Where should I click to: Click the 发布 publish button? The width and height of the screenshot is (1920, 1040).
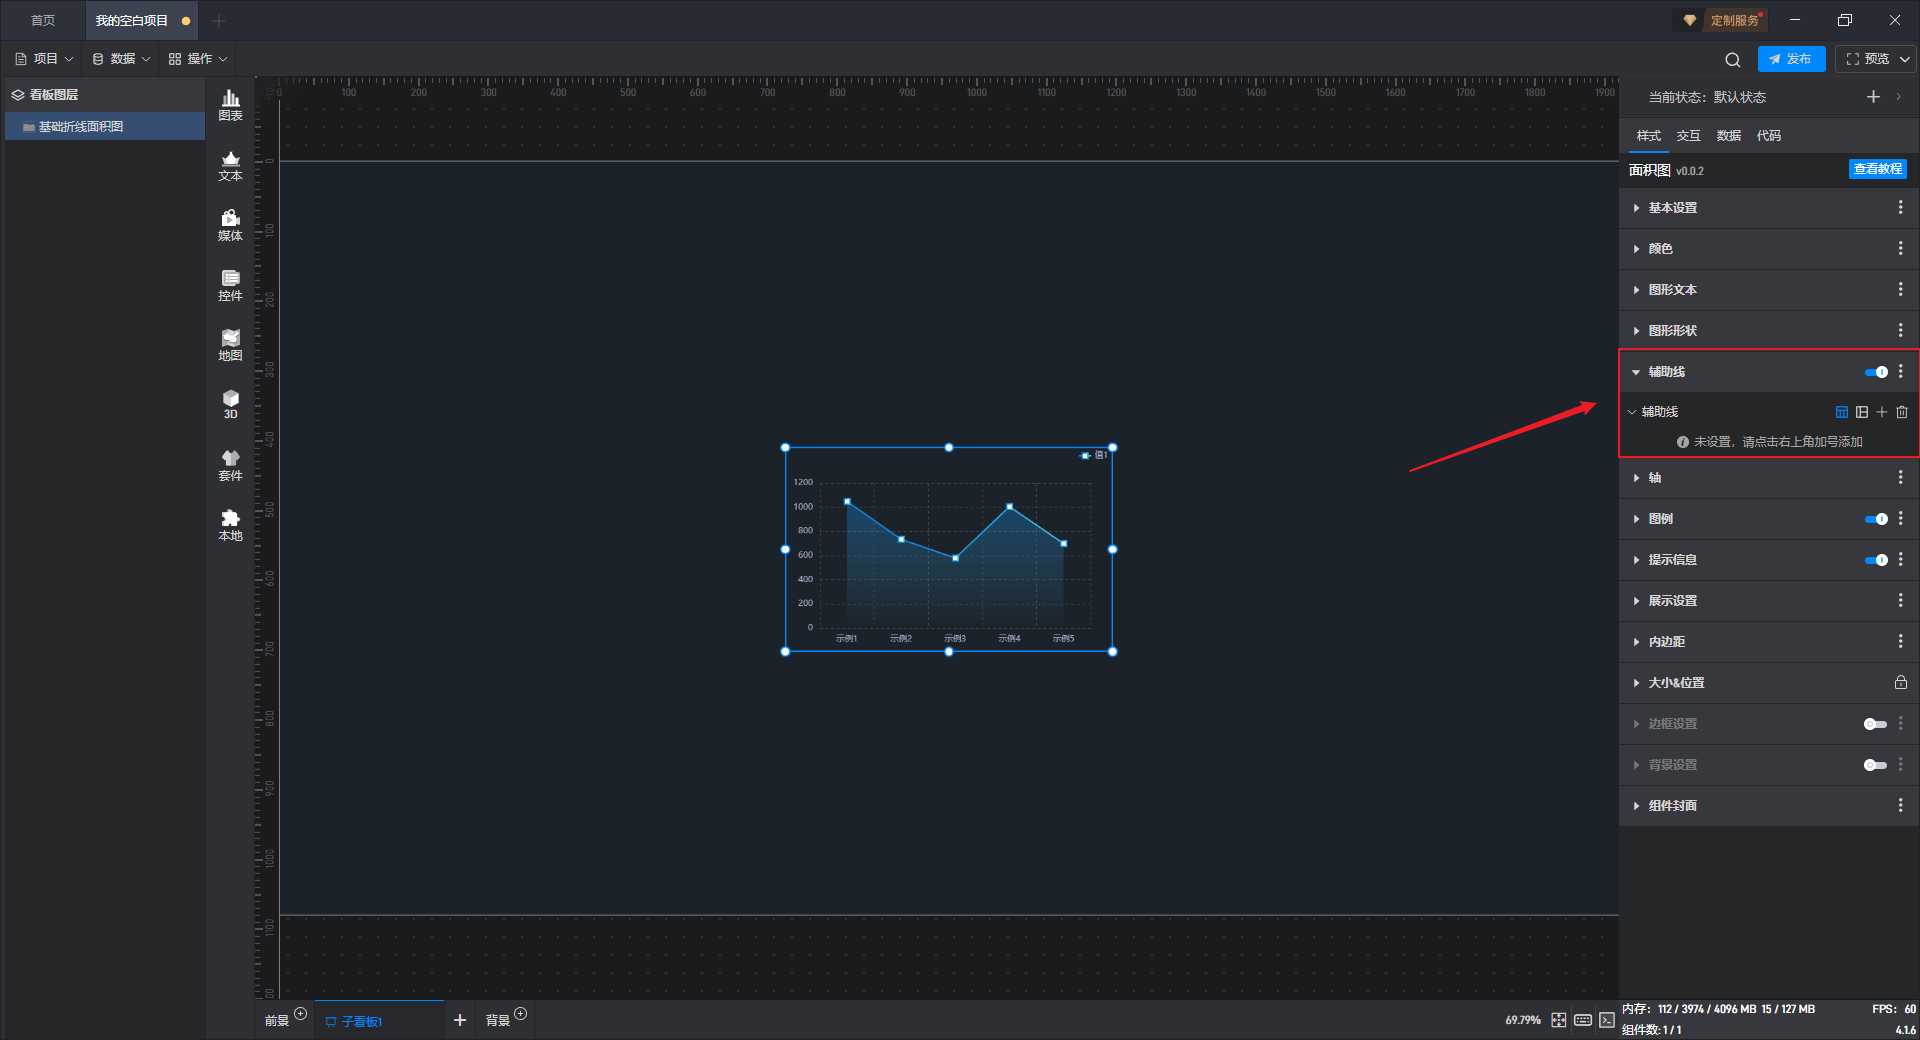(x=1791, y=59)
